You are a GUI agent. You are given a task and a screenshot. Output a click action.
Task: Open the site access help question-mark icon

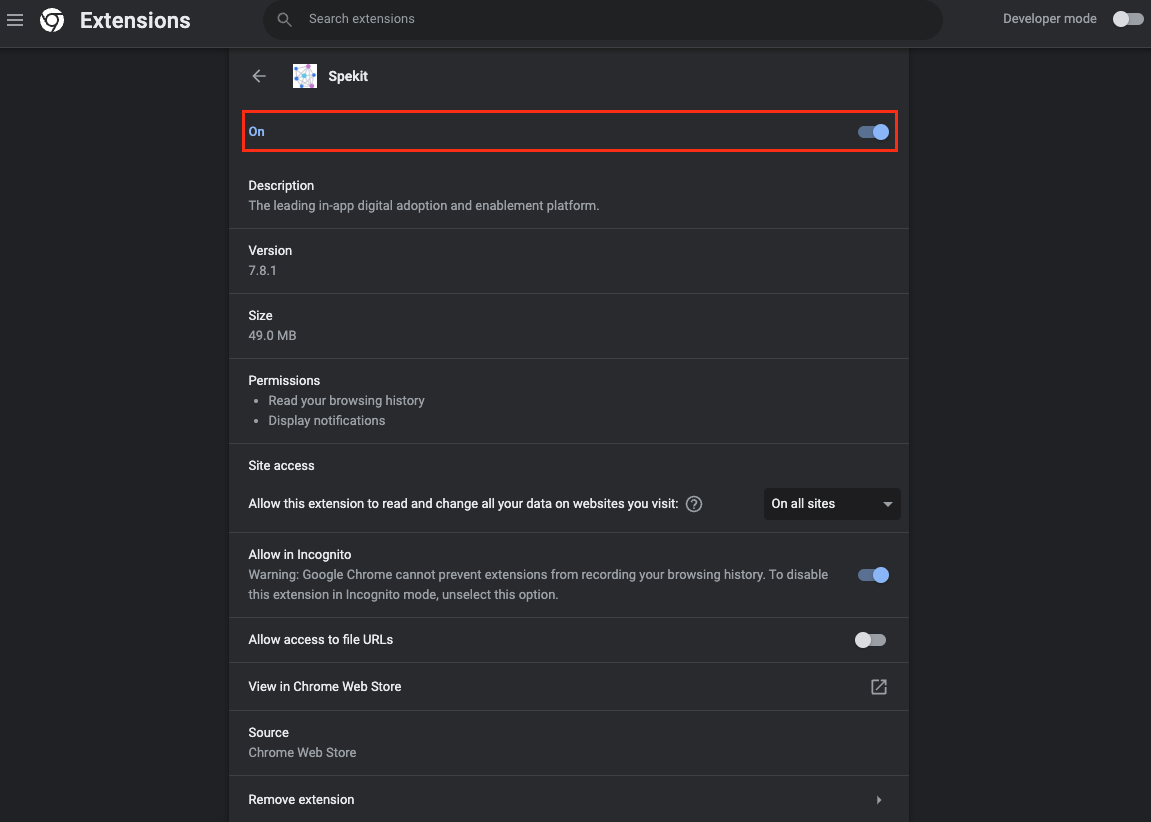pos(694,504)
